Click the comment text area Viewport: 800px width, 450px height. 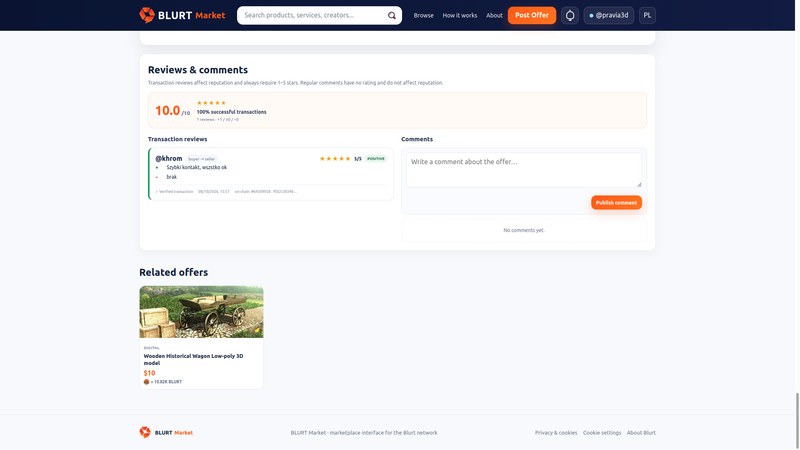pos(524,170)
